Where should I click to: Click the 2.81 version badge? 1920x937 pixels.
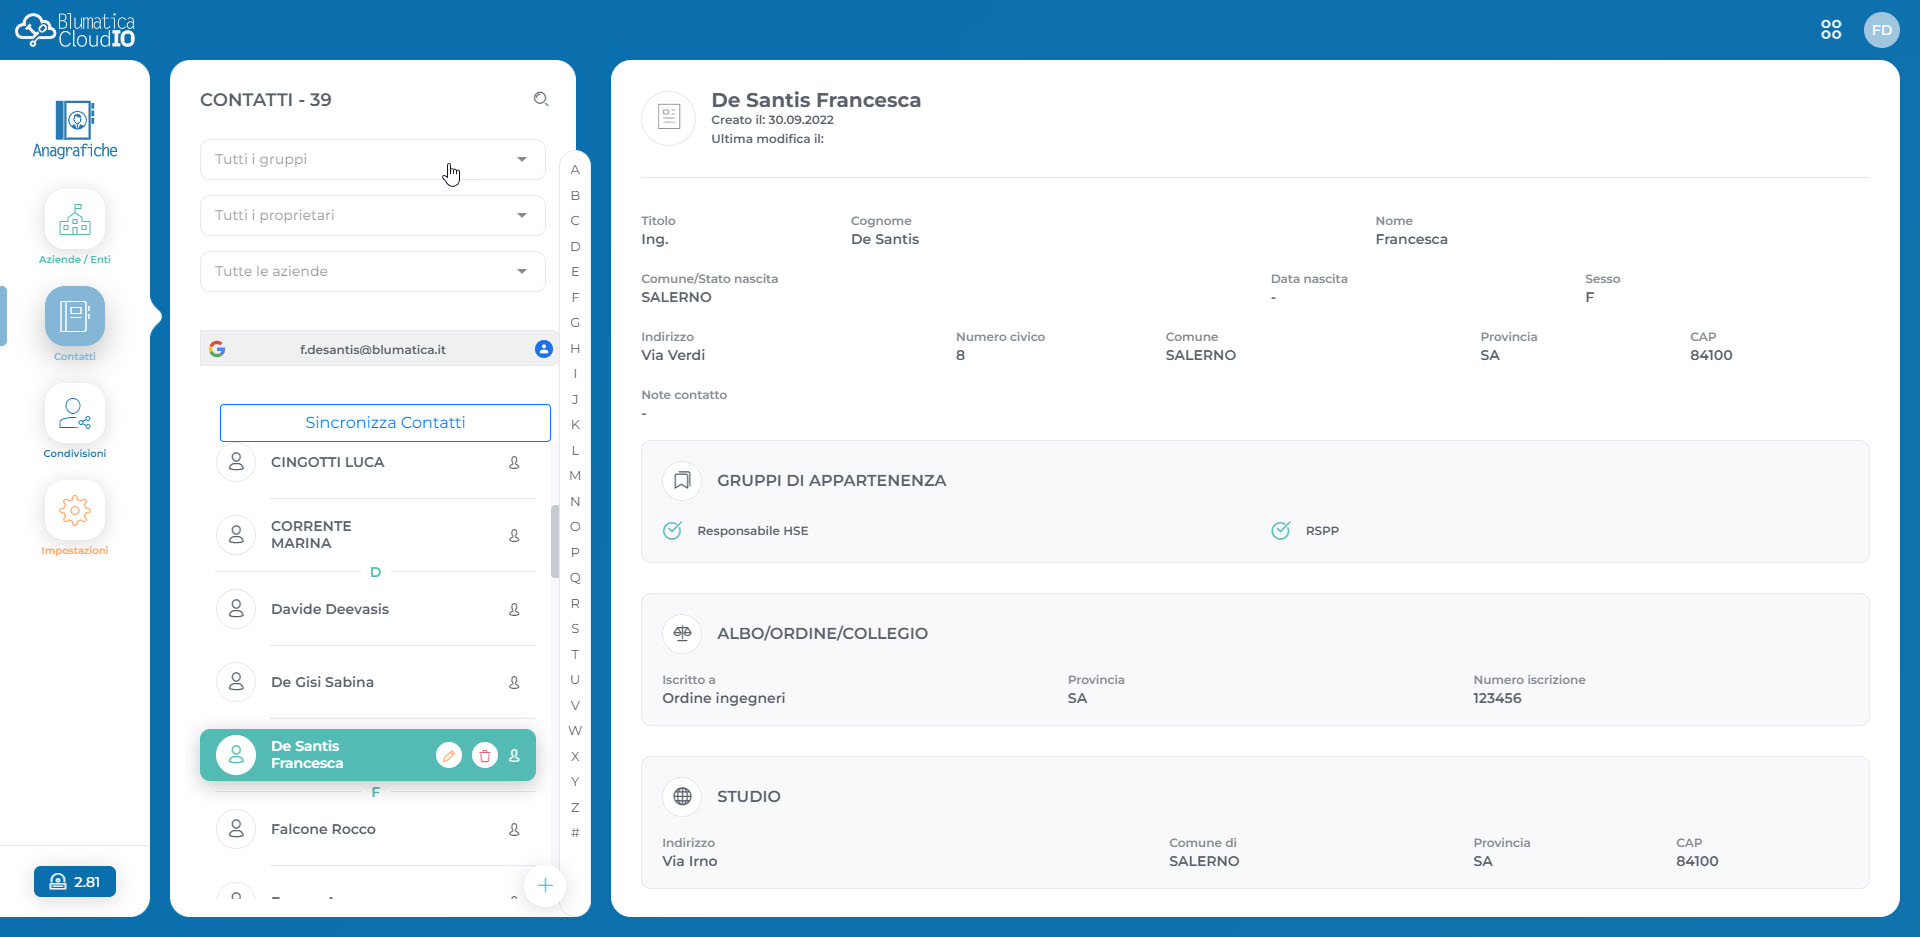(75, 882)
